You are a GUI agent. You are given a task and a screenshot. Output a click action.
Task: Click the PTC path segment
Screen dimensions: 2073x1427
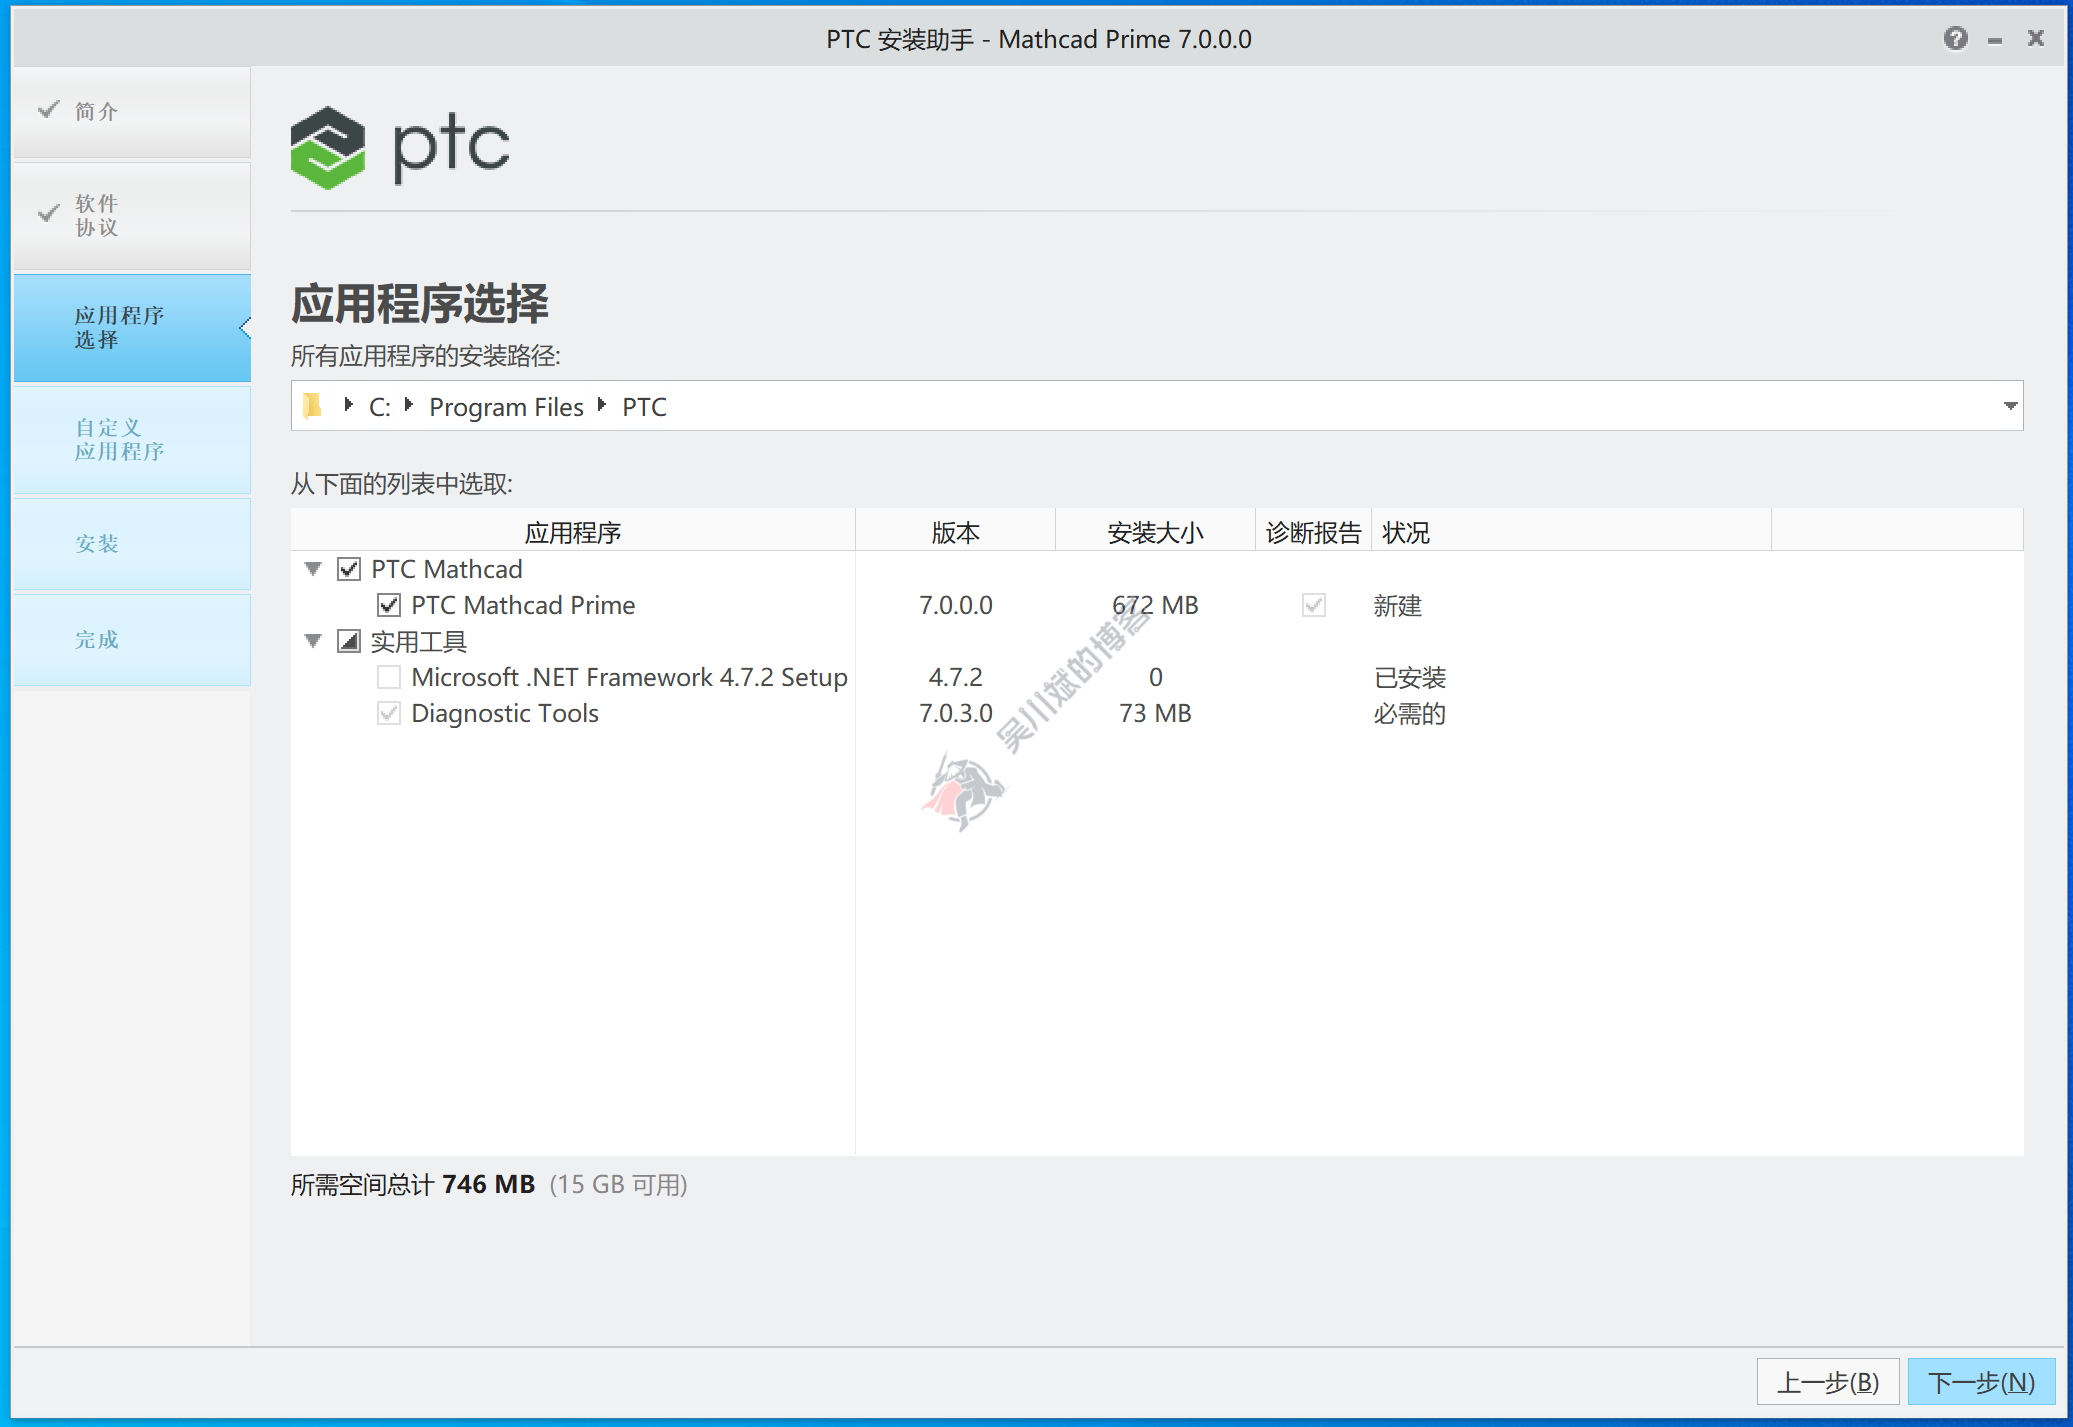pos(644,407)
